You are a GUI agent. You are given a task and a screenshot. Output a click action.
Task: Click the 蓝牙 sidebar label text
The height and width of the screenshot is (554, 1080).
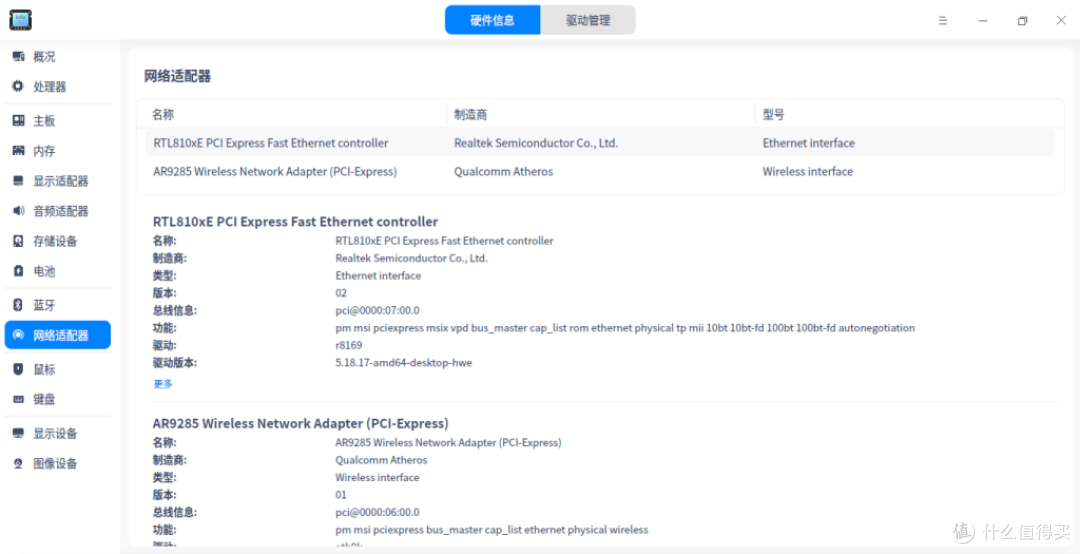coord(44,305)
